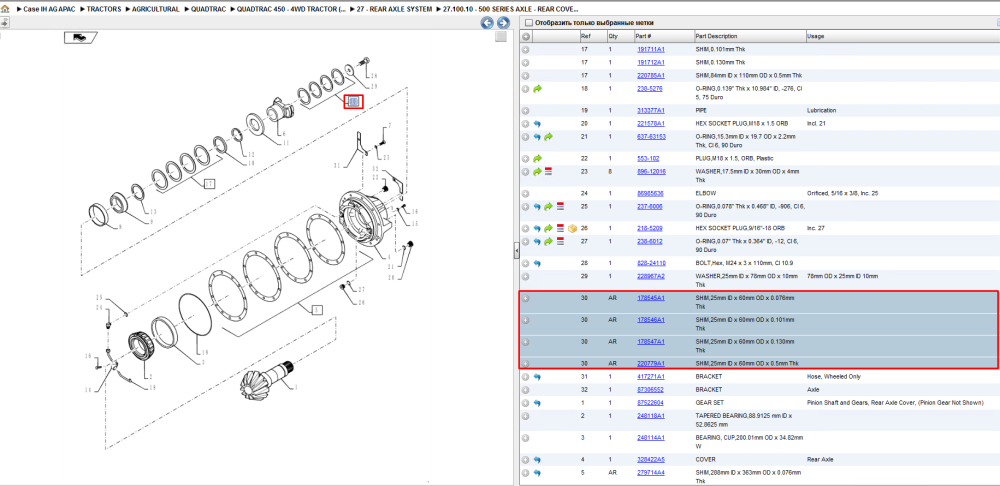Go to previous diagram with left arrow

coord(487,23)
